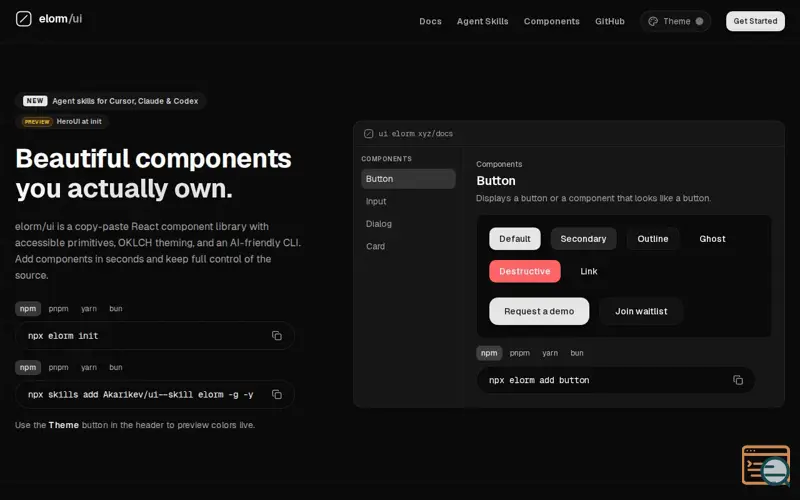The width and height of the screenshot is (800, 500).
Task: Click the NEW Agent skills announcement badge
Action: (x=110, y=101)
